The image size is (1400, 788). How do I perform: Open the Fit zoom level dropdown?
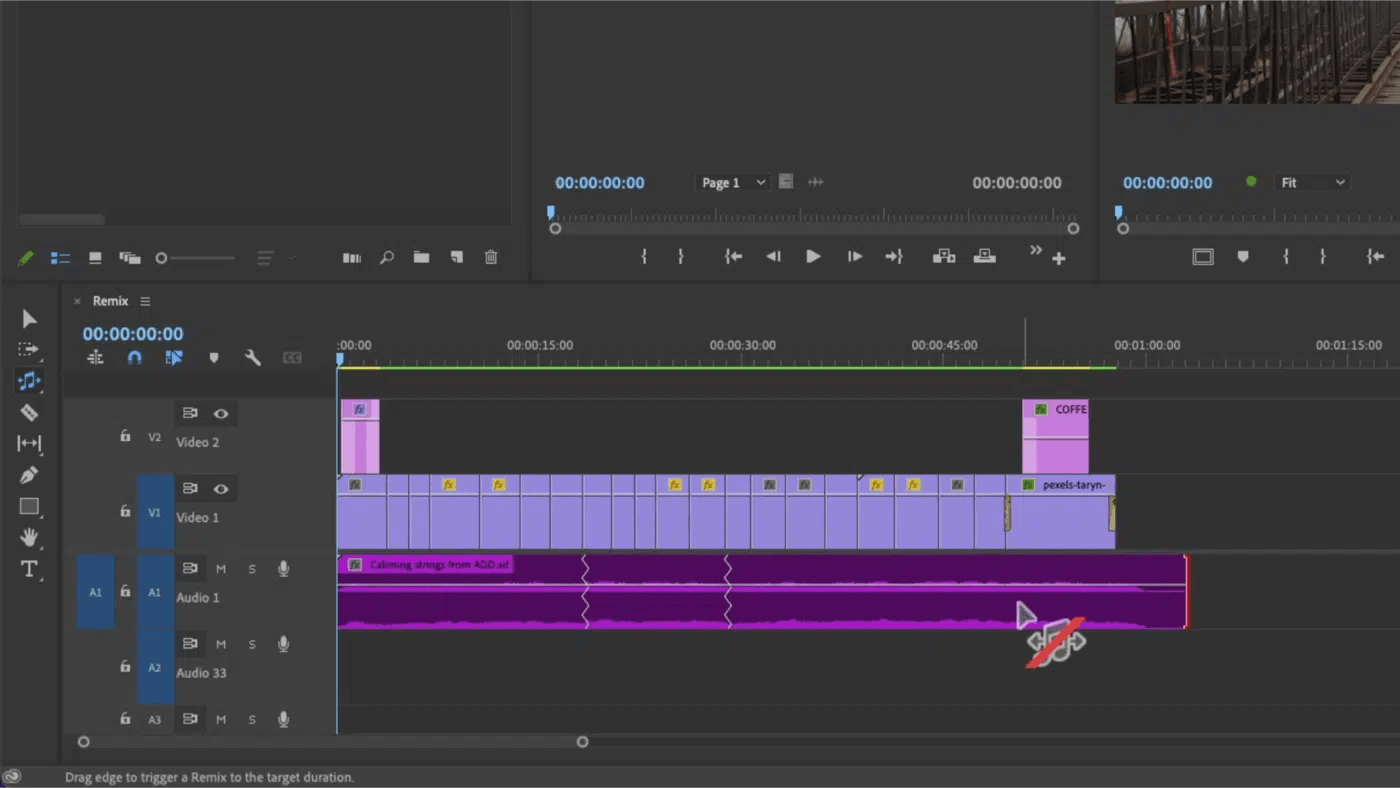1312,182
